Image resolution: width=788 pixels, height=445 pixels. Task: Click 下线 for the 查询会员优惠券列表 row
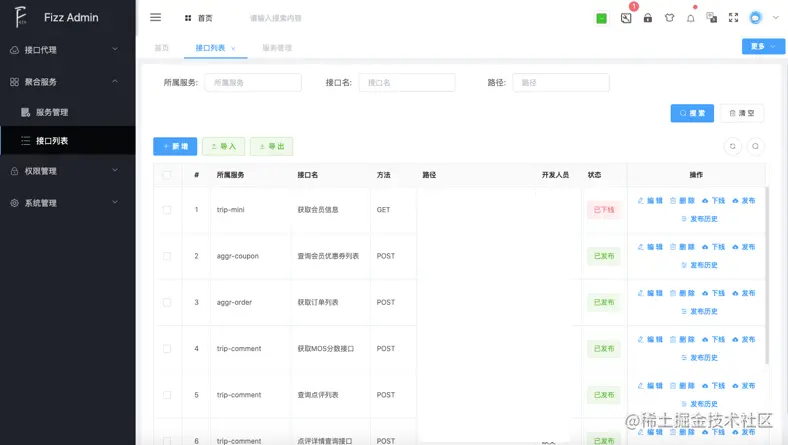click(x=713, y=247)
